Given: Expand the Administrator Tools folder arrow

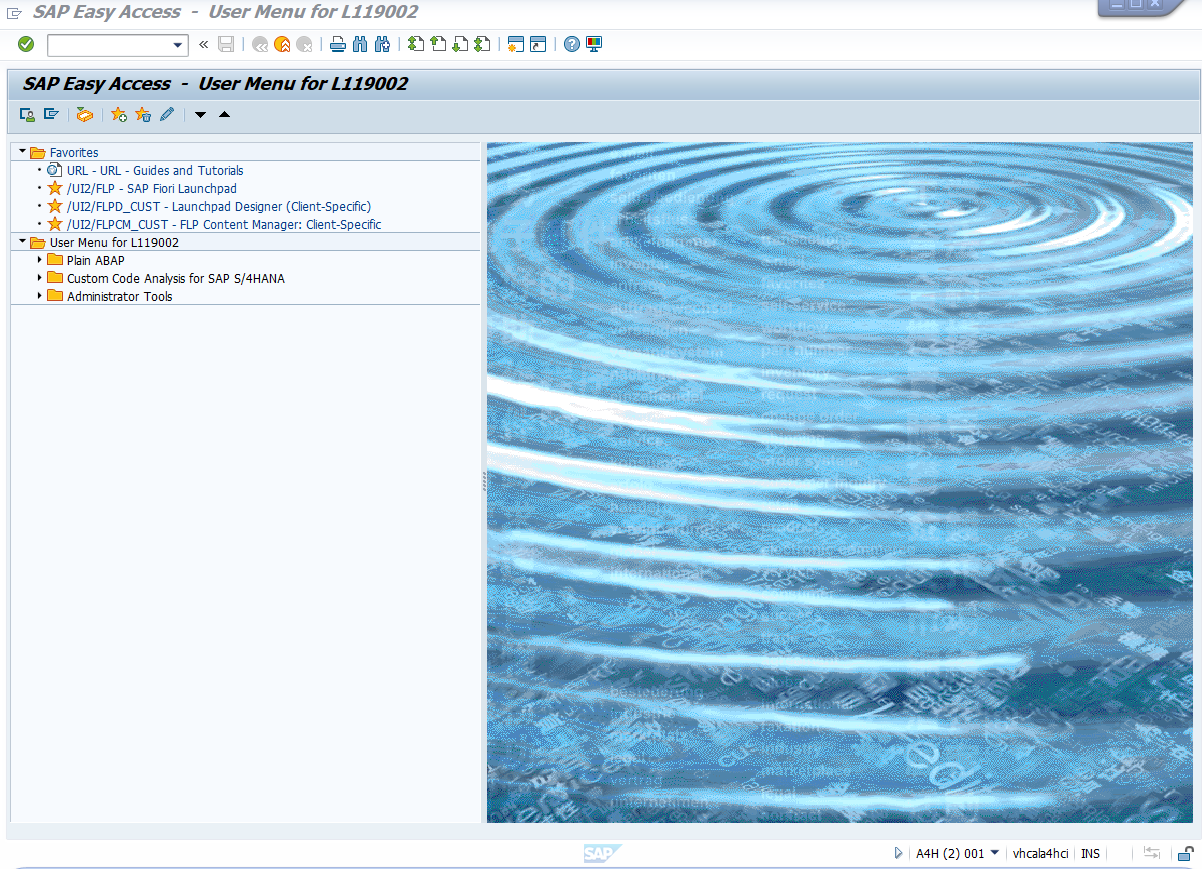Looking at the screenshot, I should coord(39,296).
